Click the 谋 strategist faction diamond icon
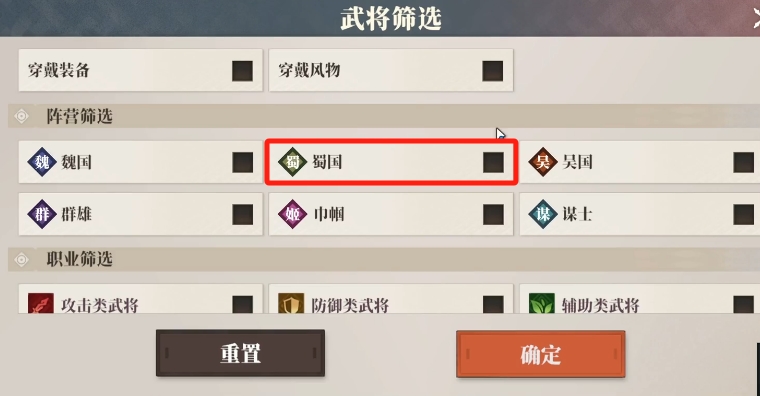Viewport: 760px width, 396px height. 543,214
